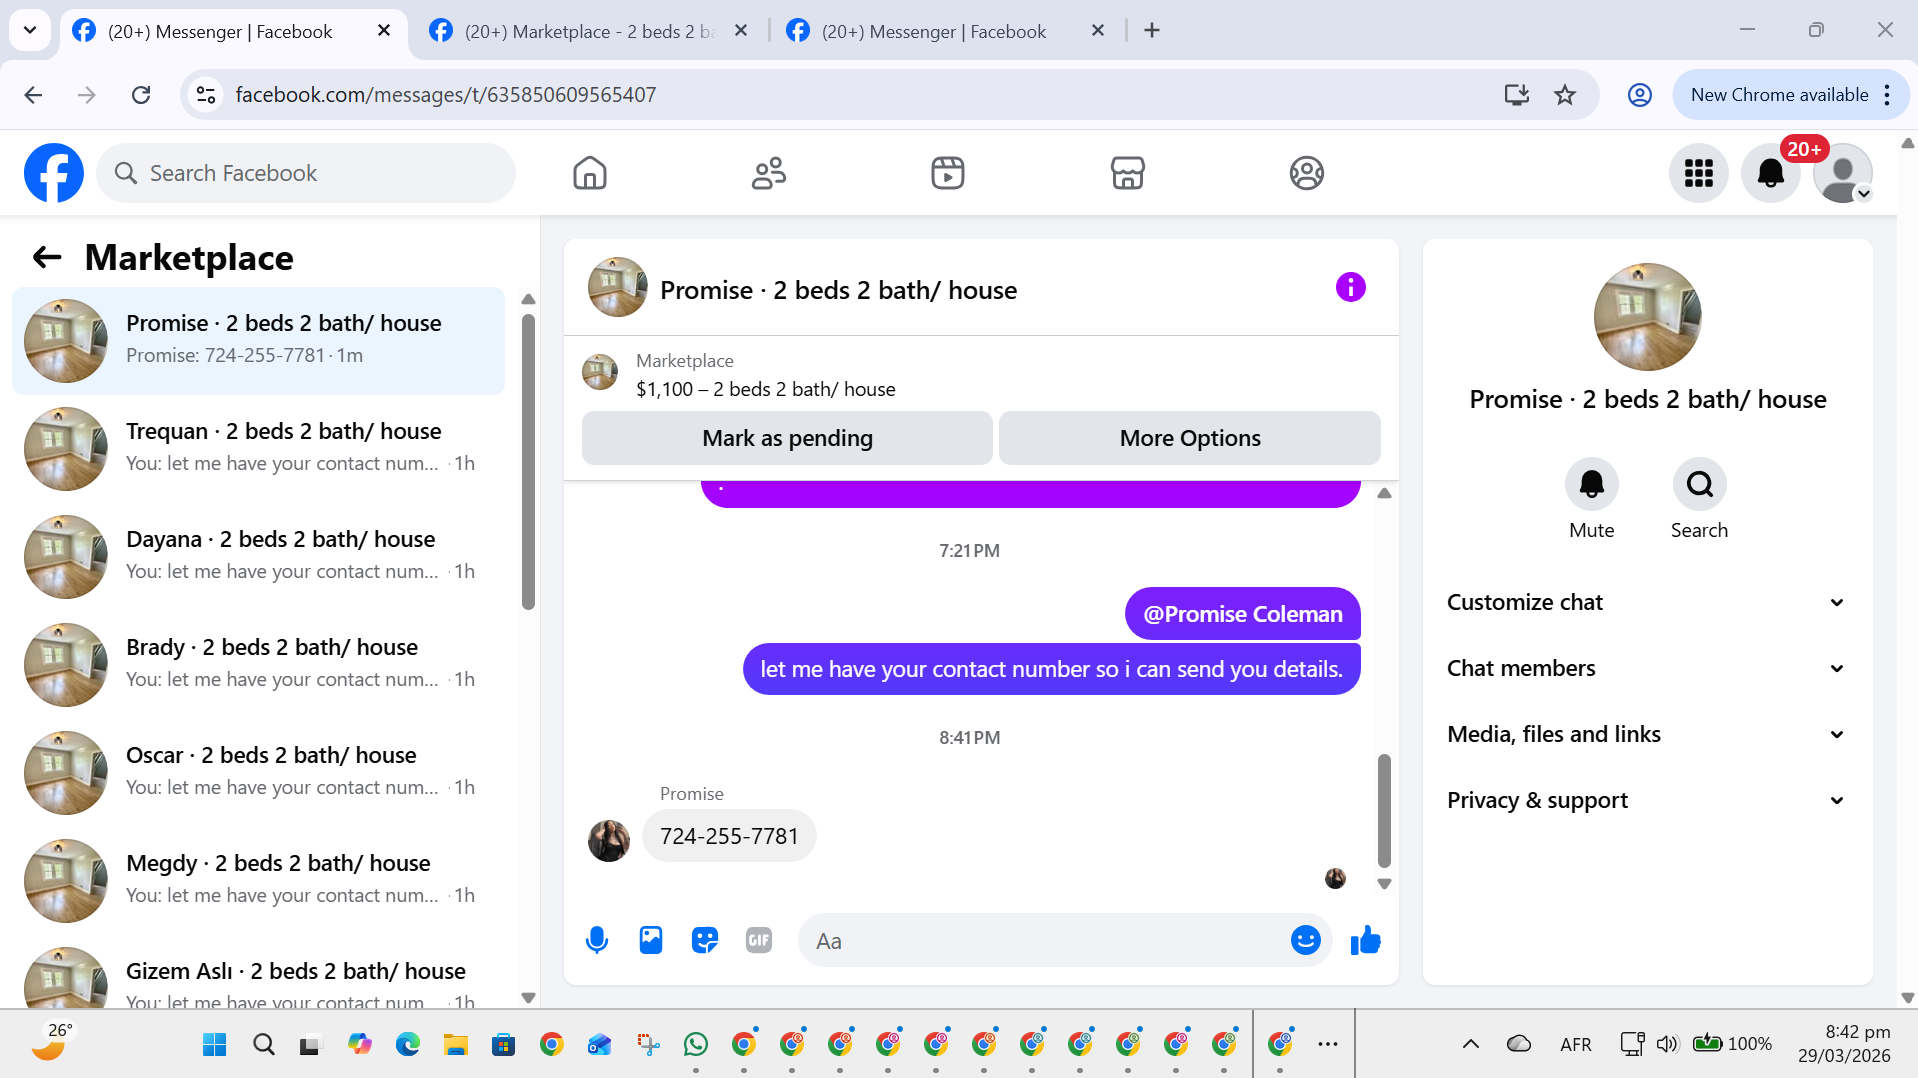Click the @Promise Coleman mention
1918x1078 pixels.
[1243, 614]
